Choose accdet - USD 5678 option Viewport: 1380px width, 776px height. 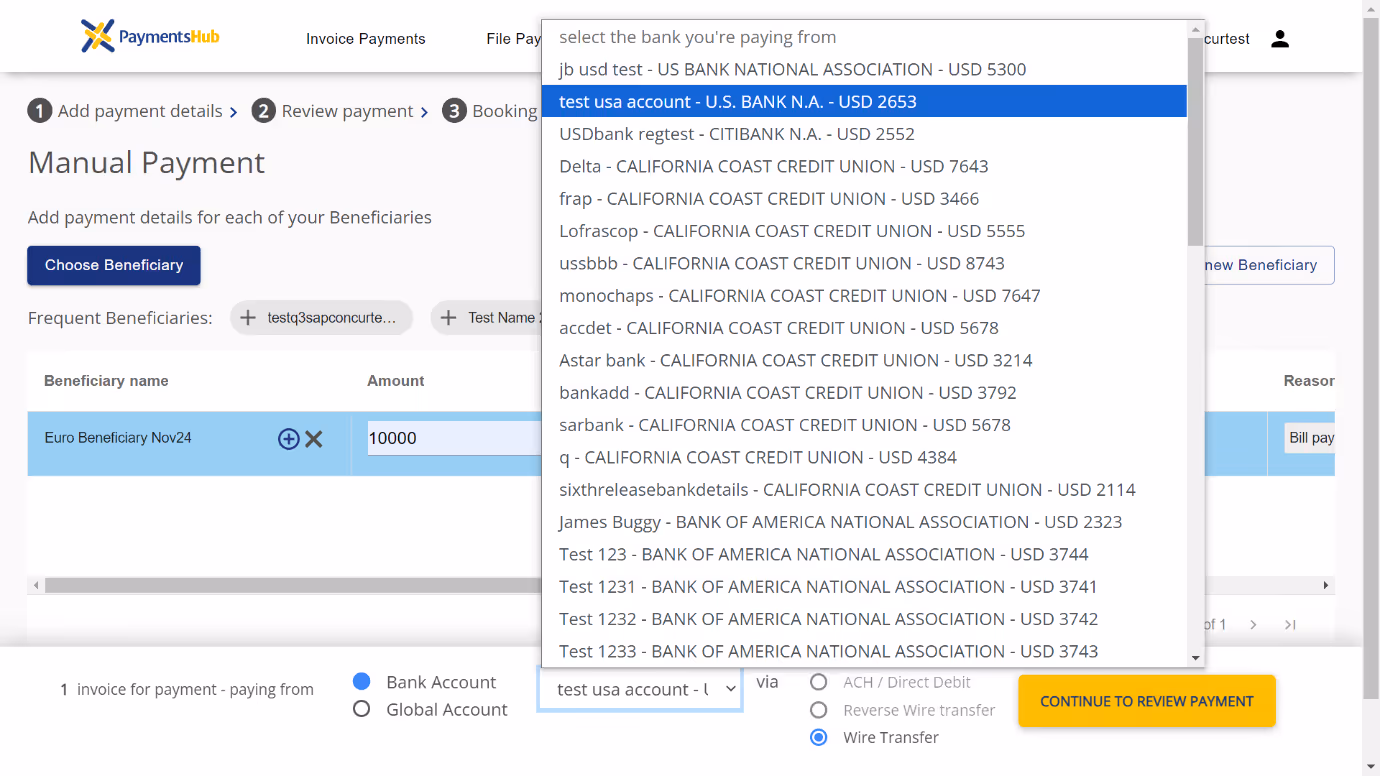coord(864,328)
